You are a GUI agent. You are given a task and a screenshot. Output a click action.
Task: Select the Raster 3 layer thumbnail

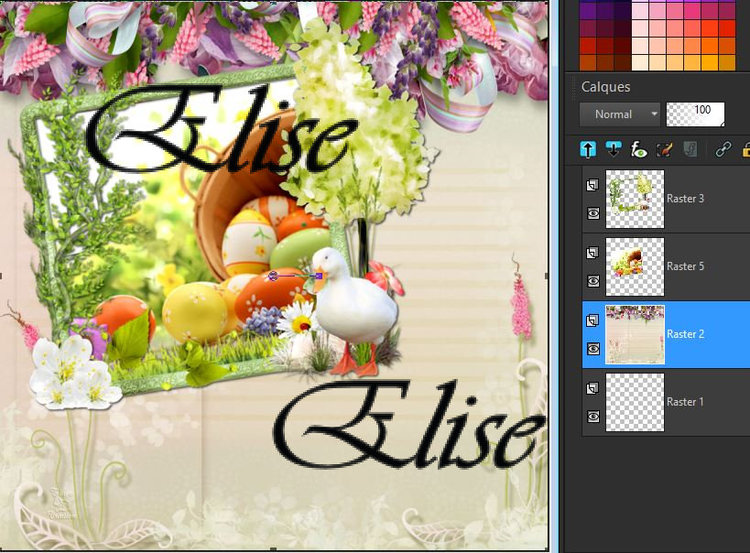coord(635,199)
